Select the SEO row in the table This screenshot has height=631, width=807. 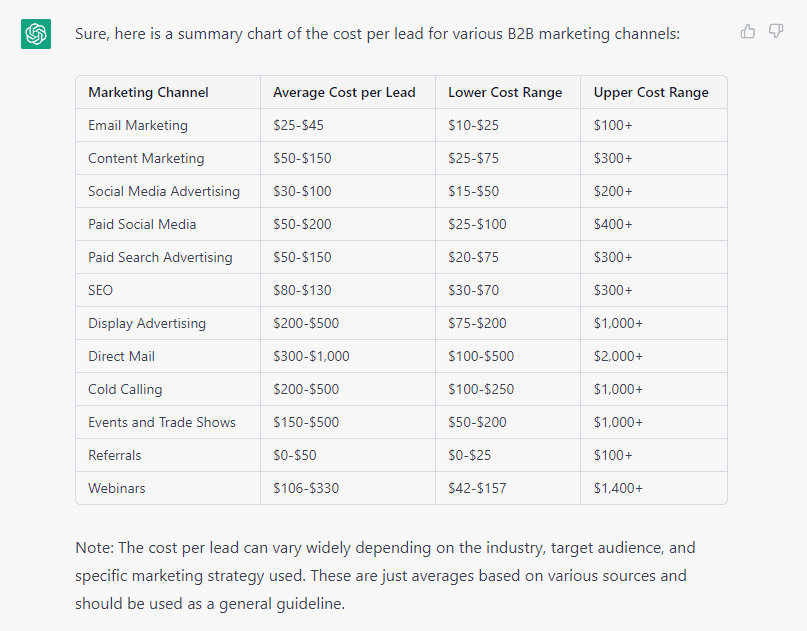100,290
